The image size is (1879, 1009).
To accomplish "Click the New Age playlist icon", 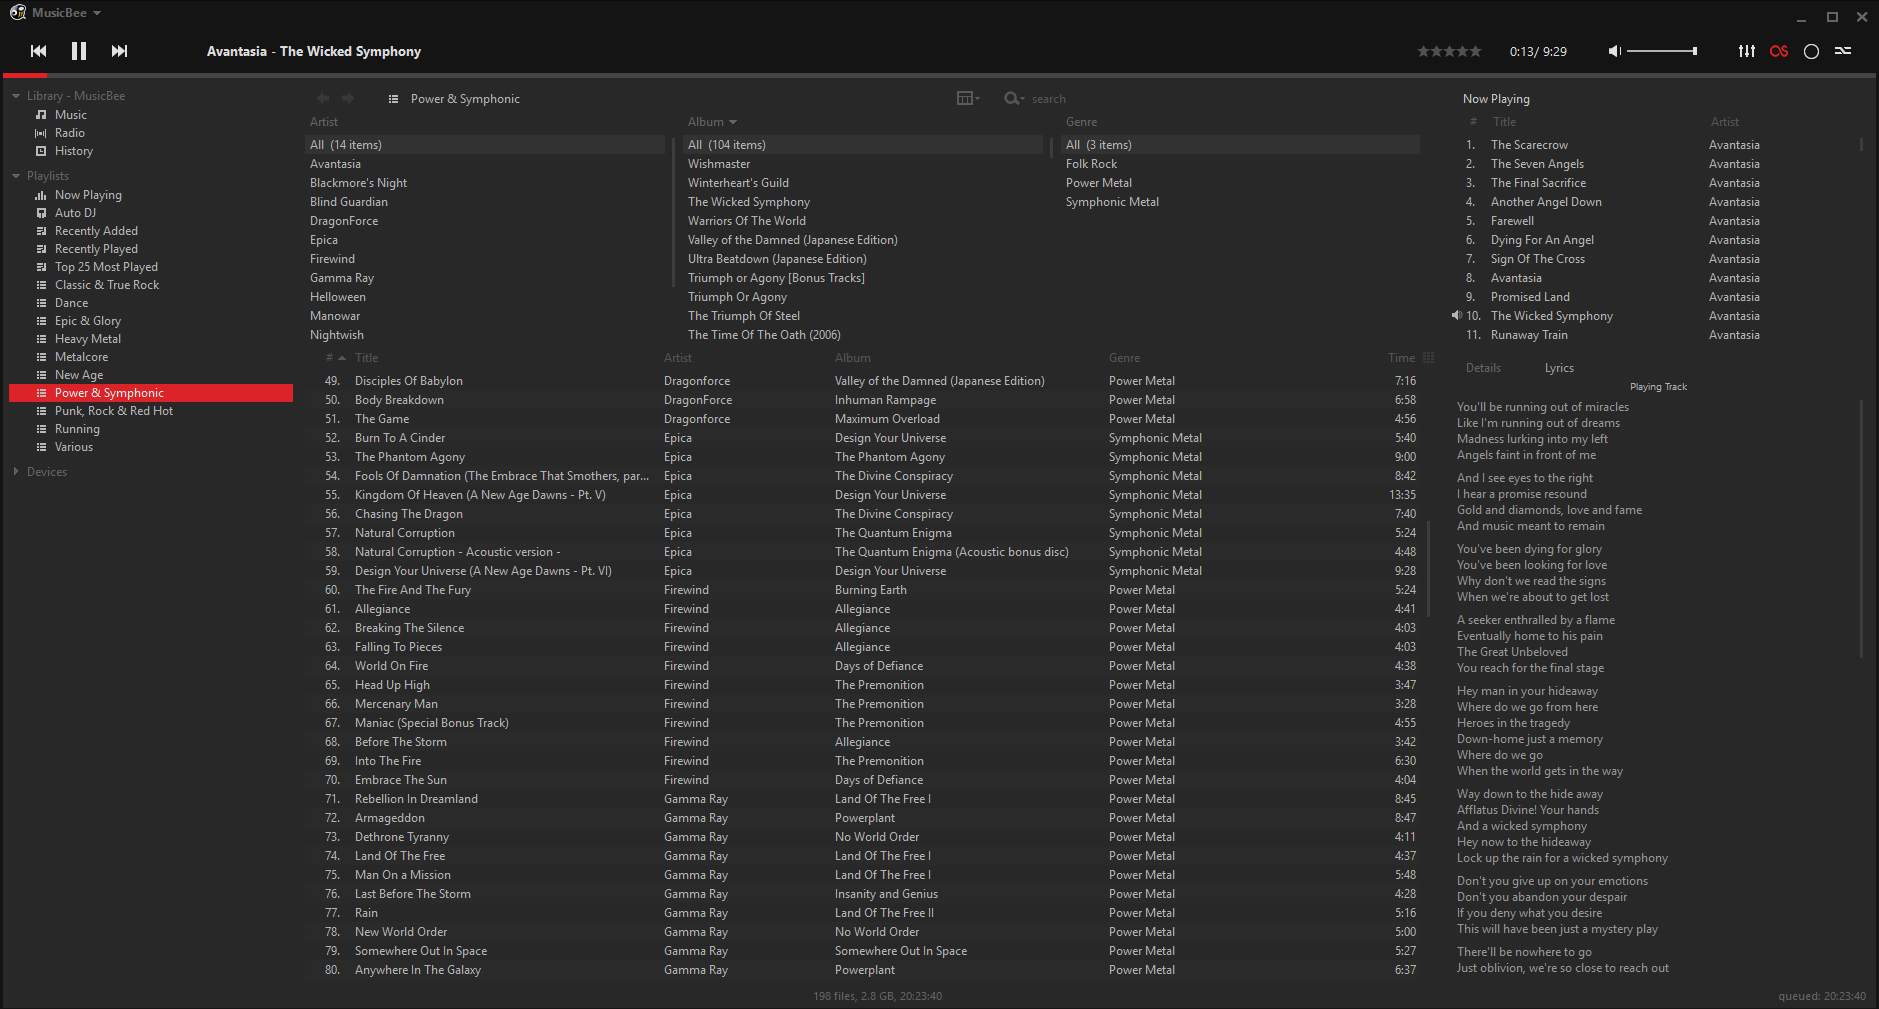I will 41,375.
